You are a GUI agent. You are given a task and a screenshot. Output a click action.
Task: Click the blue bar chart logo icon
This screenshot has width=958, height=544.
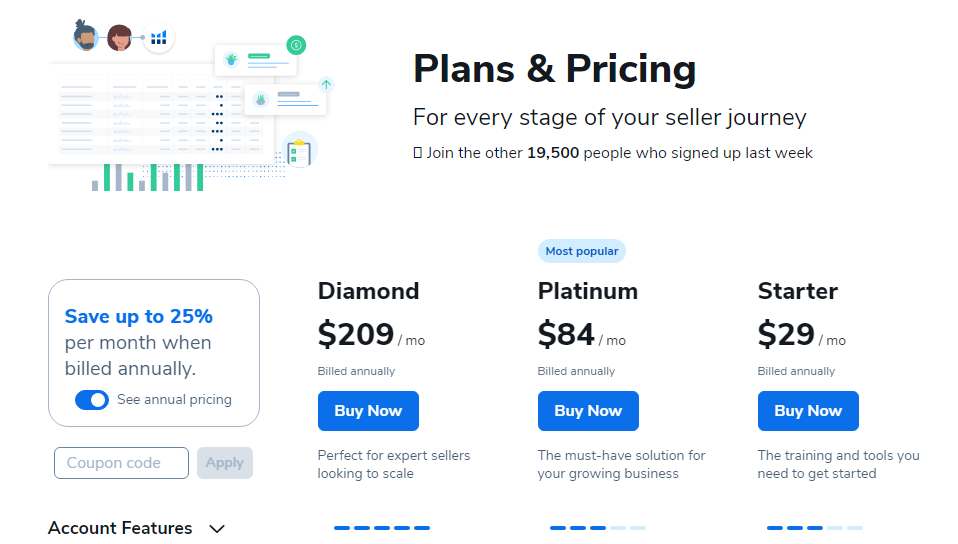(159, 38)
